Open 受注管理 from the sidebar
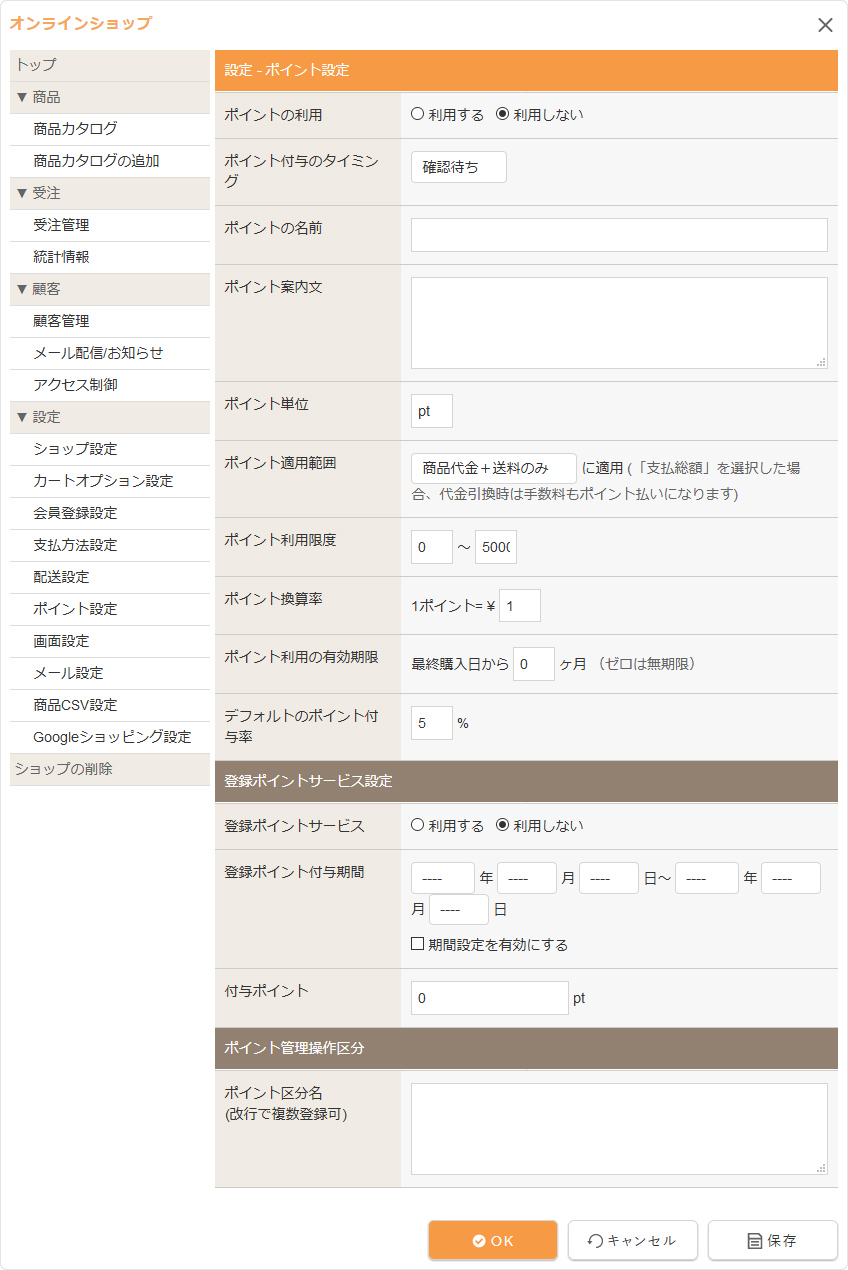848x1270 pixels. coord(61,225)
